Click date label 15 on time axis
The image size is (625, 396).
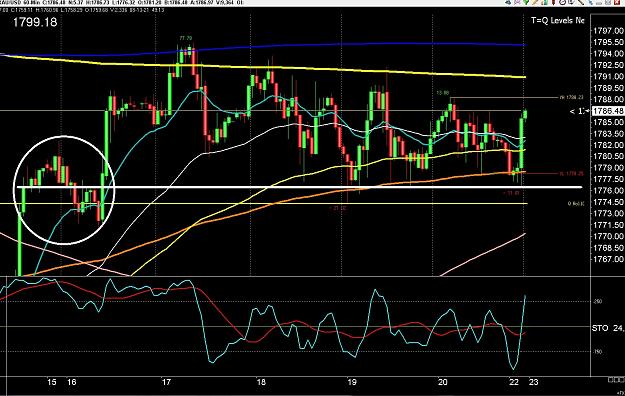52,382
